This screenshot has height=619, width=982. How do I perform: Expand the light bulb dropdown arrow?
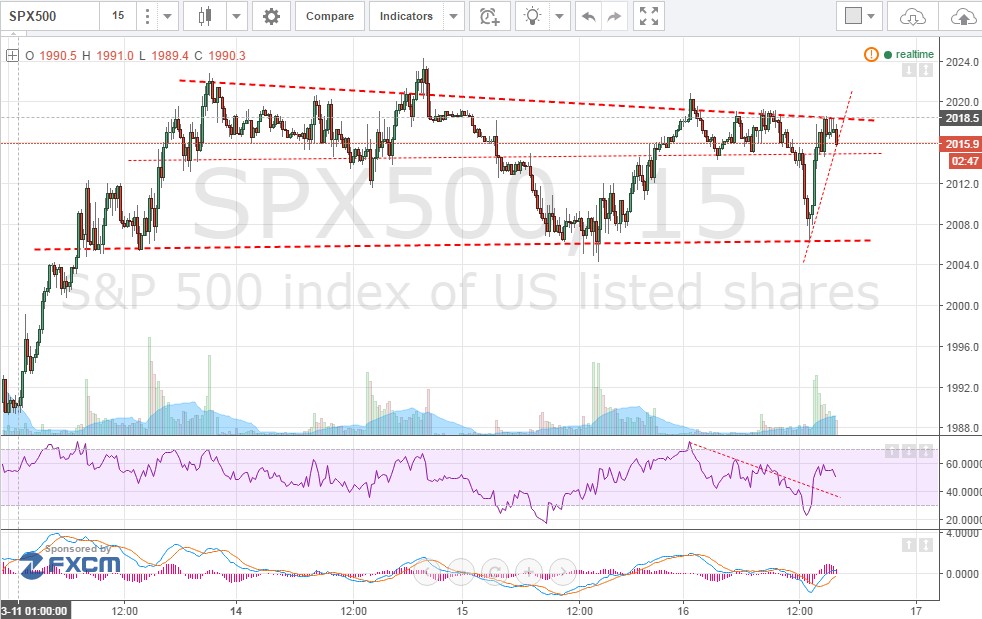(560, 16)
